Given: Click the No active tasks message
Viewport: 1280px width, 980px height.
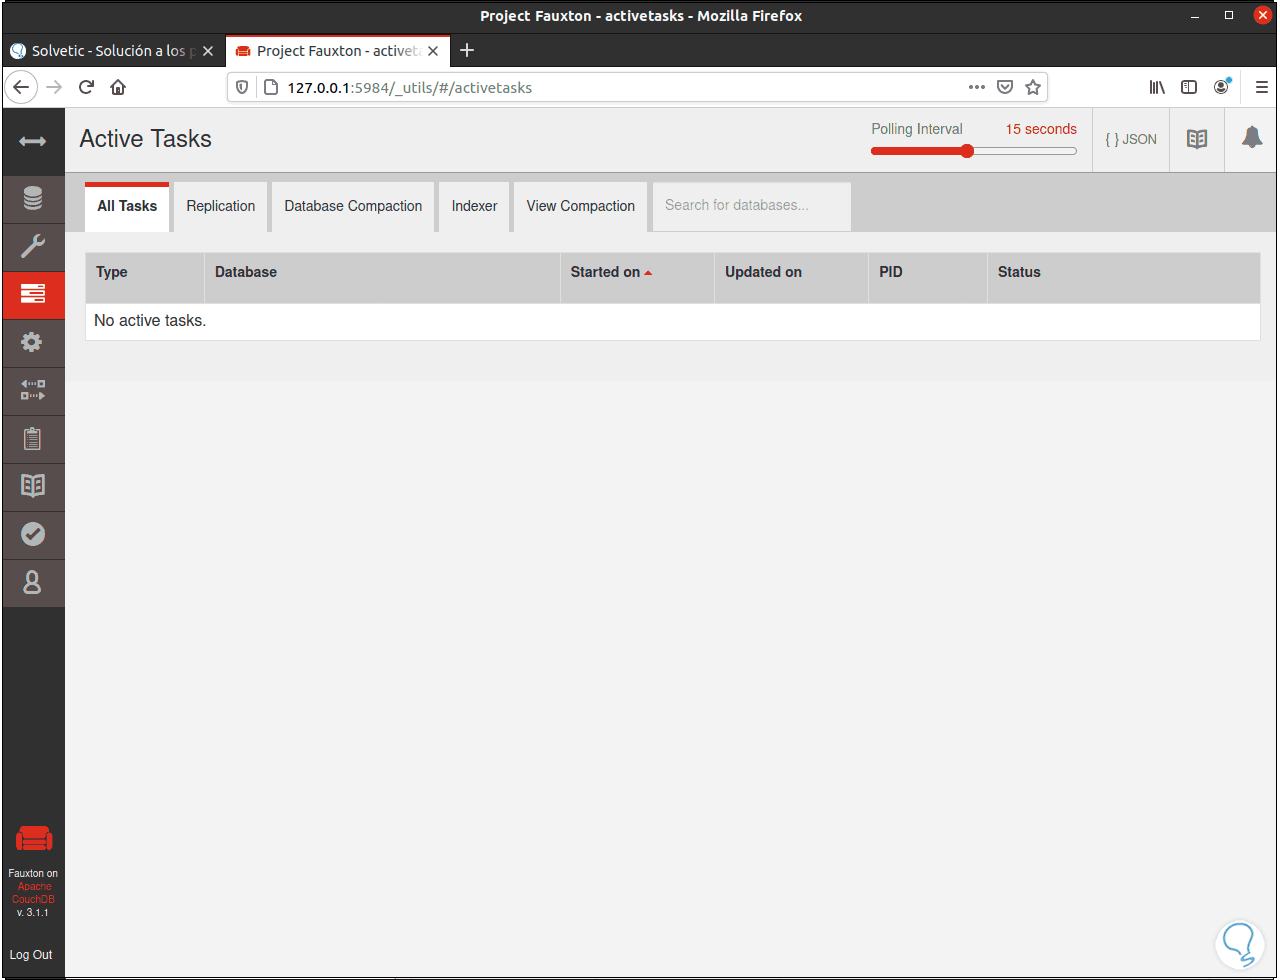Looking at the screenshot, I should click(x=150, y=321).
